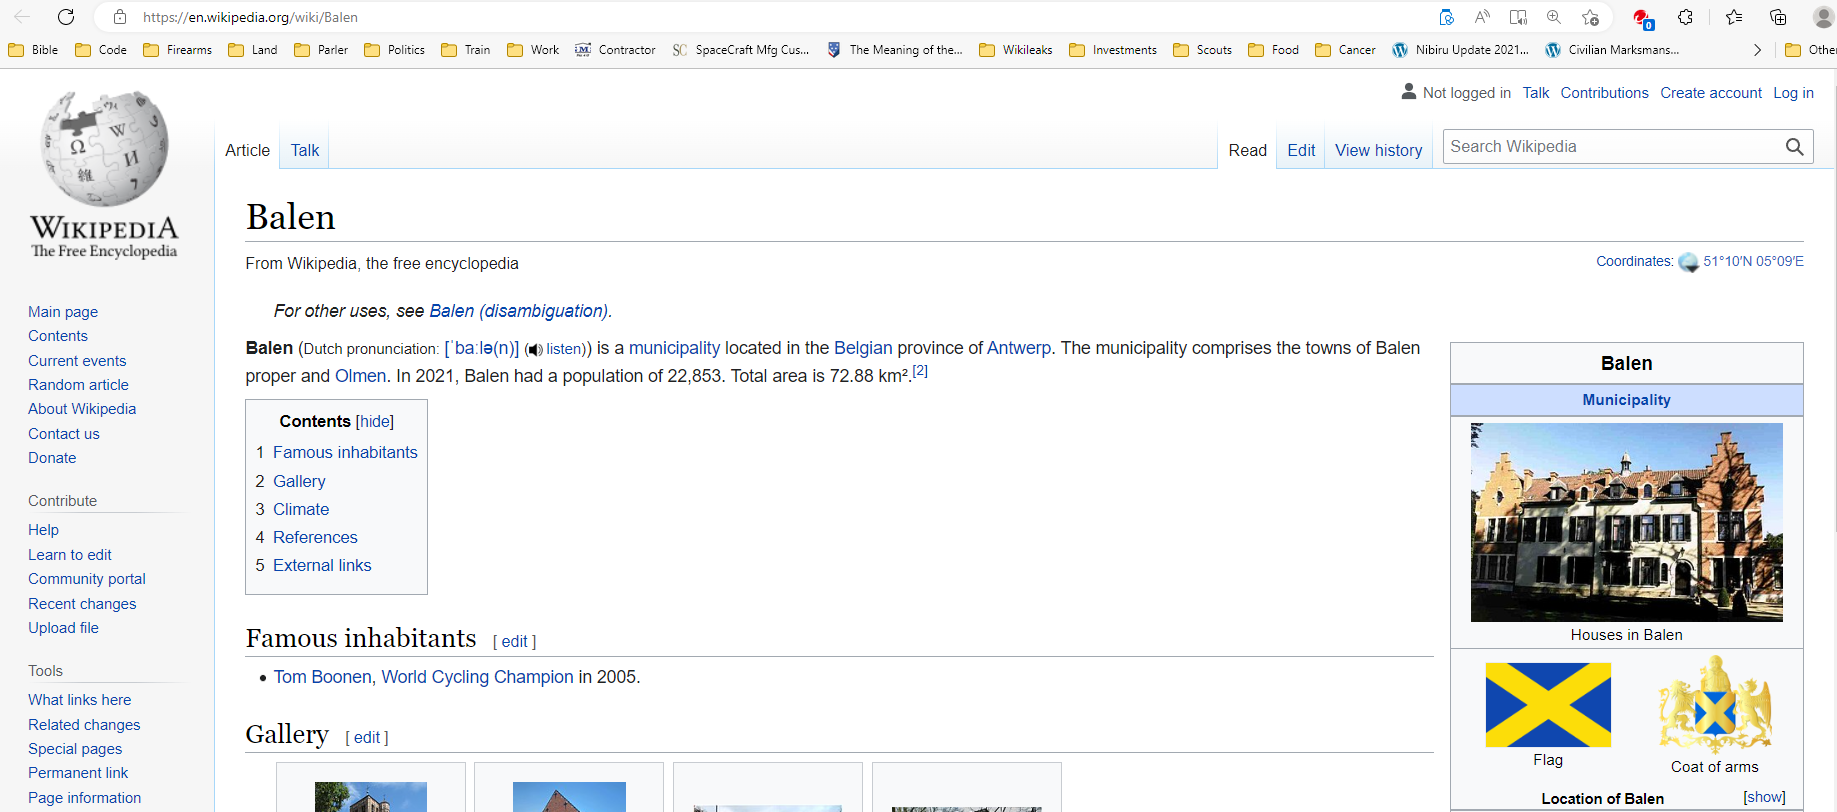This screenshot has height=812, width=1837.
Task: Open citation reference [2]
Action: [920, 371]
